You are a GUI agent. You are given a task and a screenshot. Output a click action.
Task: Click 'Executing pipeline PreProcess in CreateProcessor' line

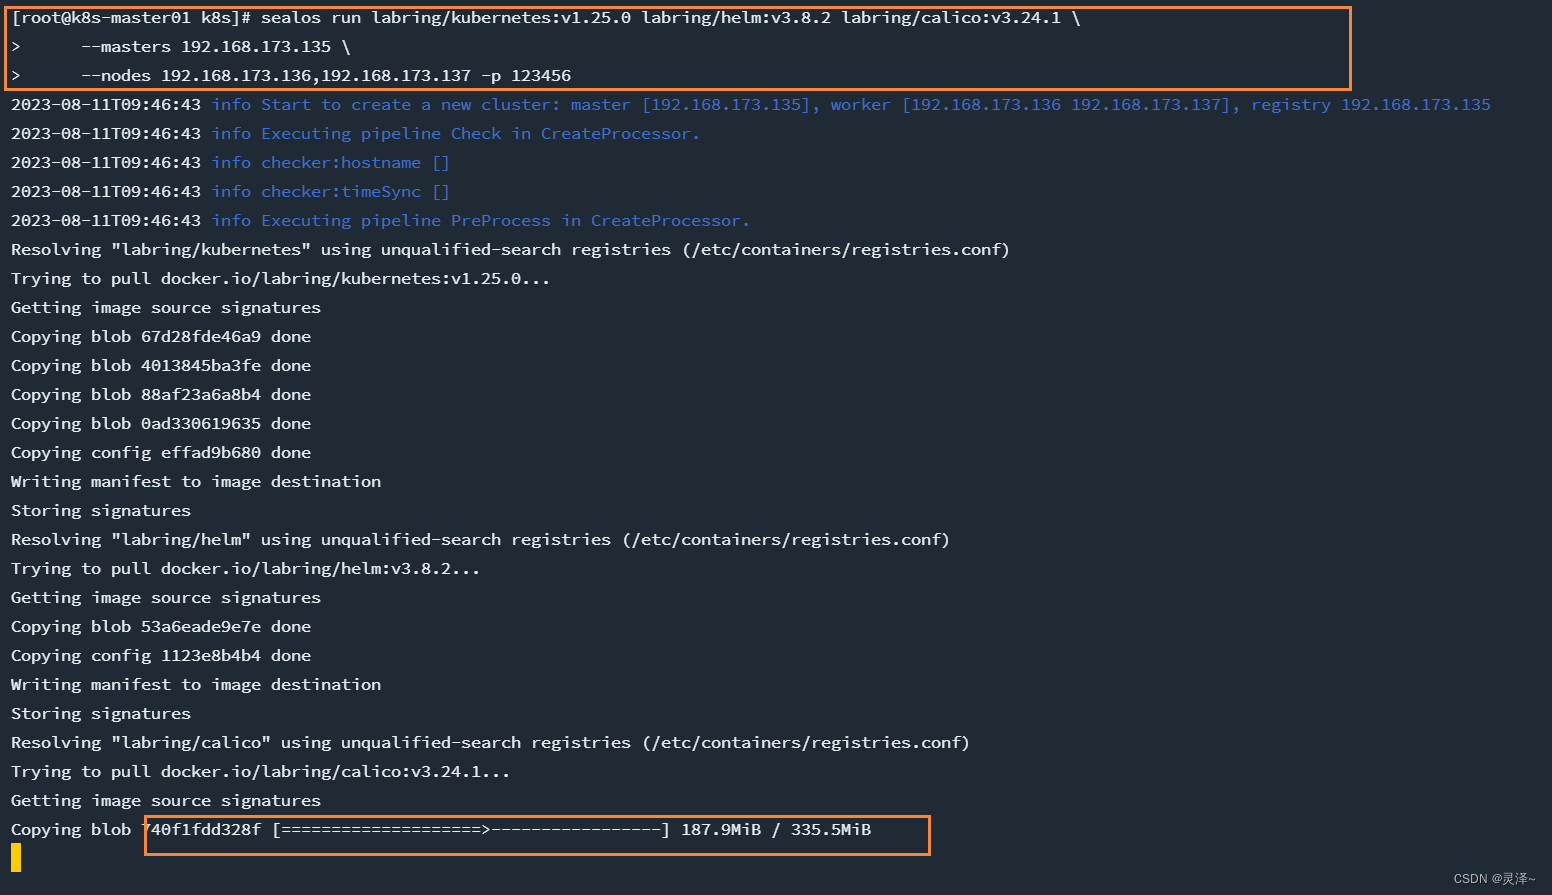coord(380,221)
